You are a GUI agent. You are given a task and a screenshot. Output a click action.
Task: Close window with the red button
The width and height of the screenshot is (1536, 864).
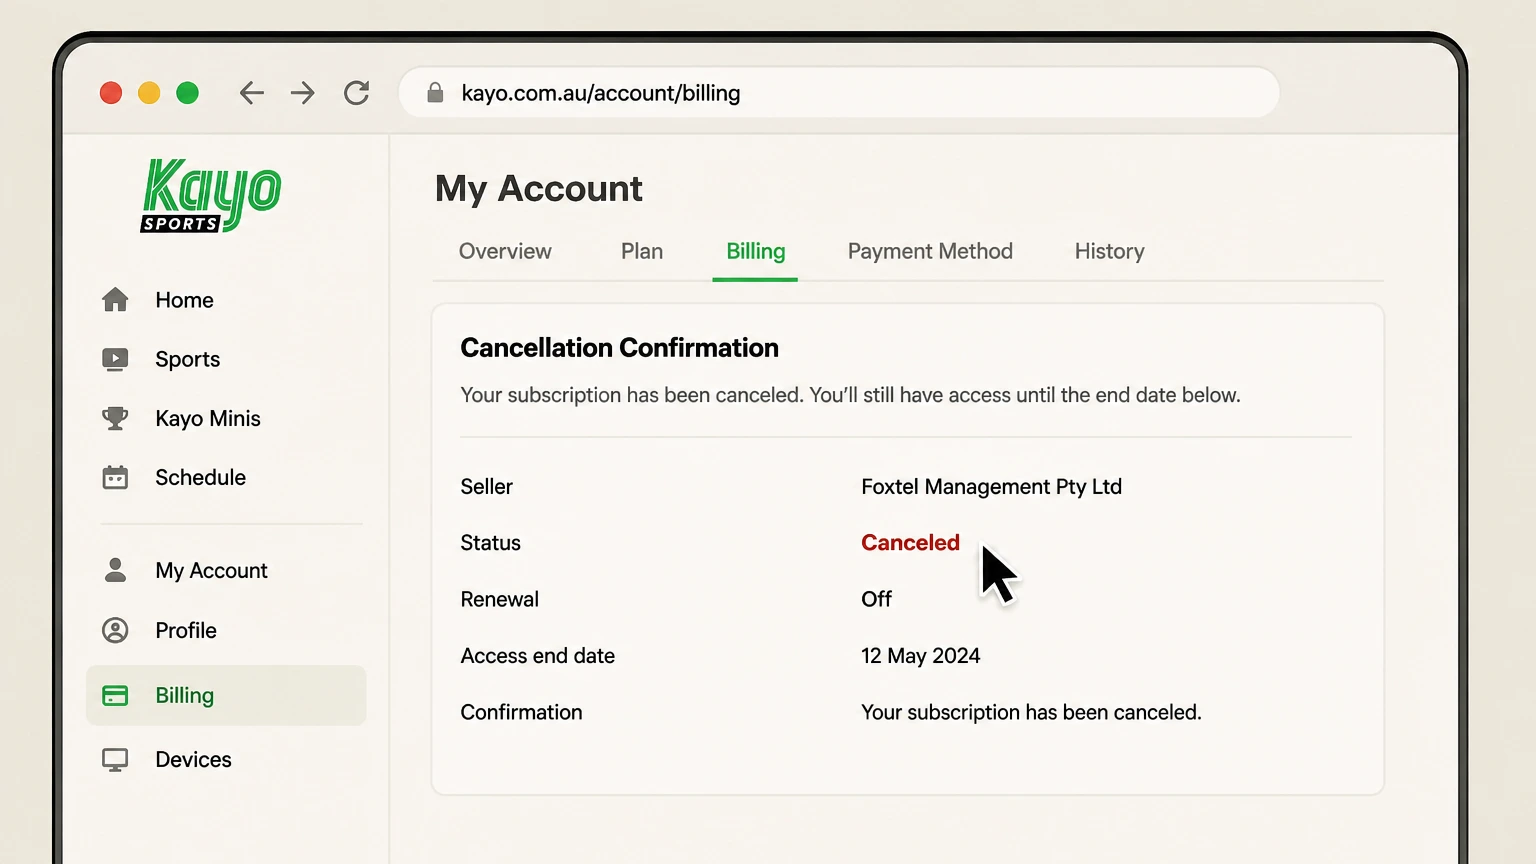tap(111, 93)
